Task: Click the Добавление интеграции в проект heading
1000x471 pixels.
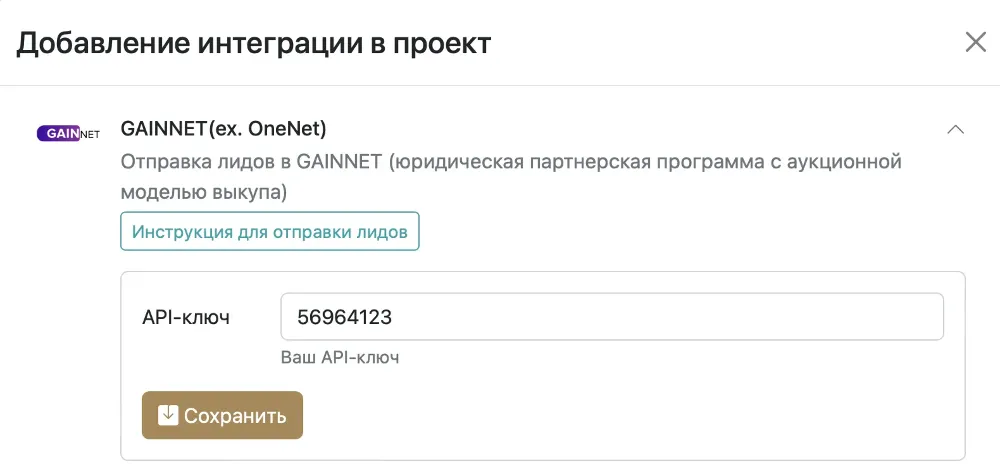Action: (x=254, y=43)
